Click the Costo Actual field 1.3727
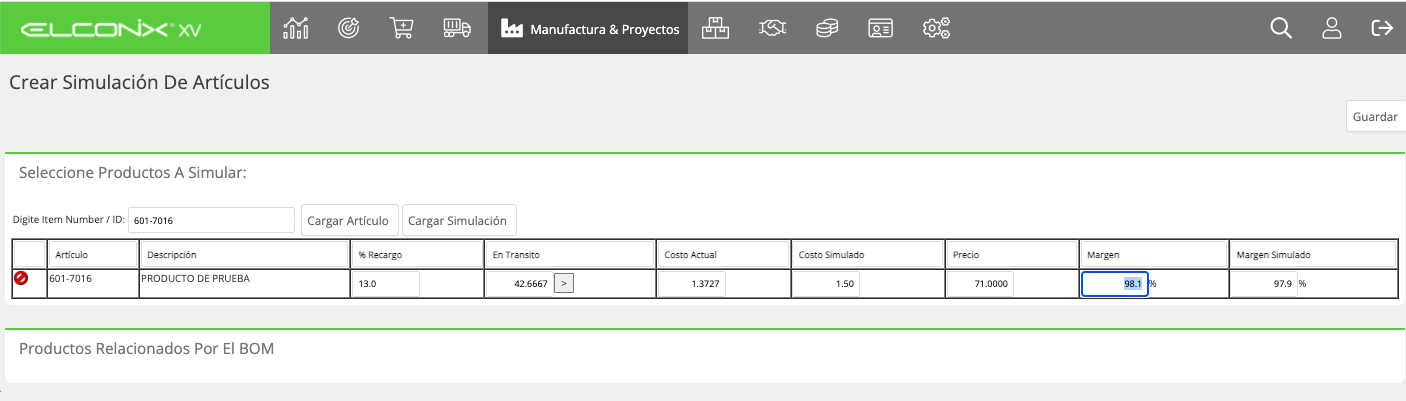The image size is (1406, 401). [x=692, y=284]
